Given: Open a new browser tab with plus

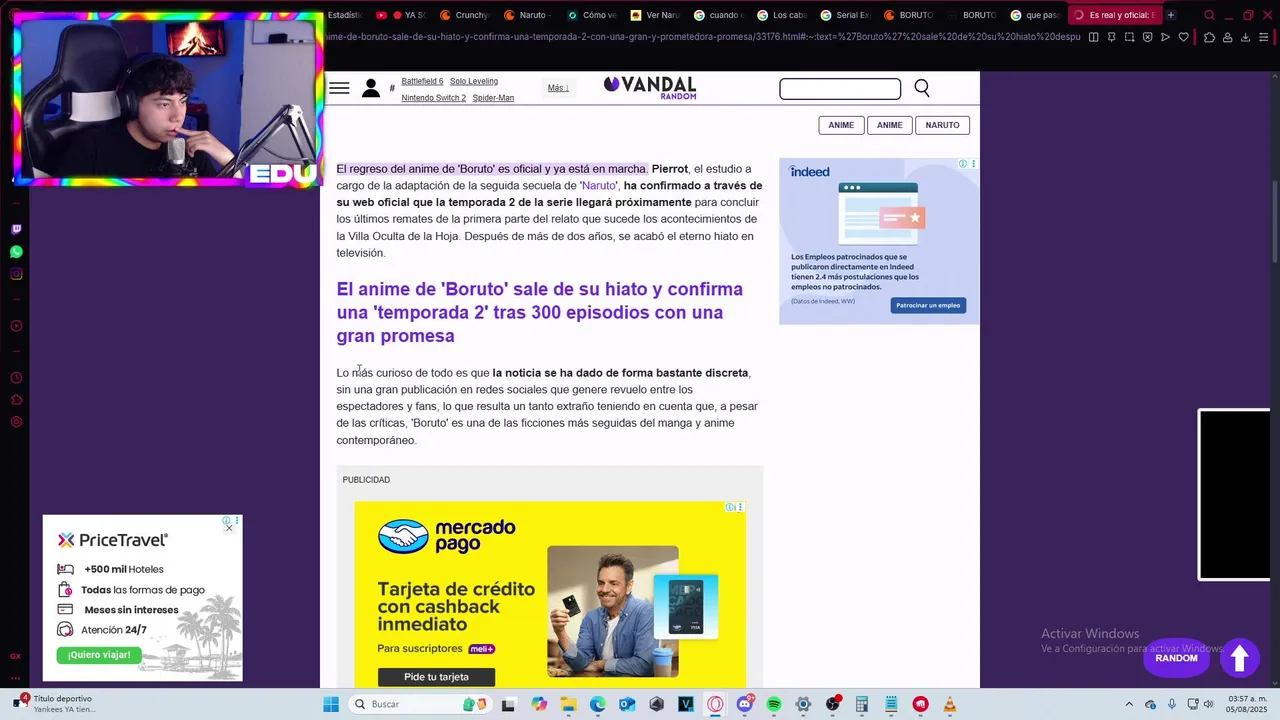Looking at the screenshot, I should click(1171, 15).
